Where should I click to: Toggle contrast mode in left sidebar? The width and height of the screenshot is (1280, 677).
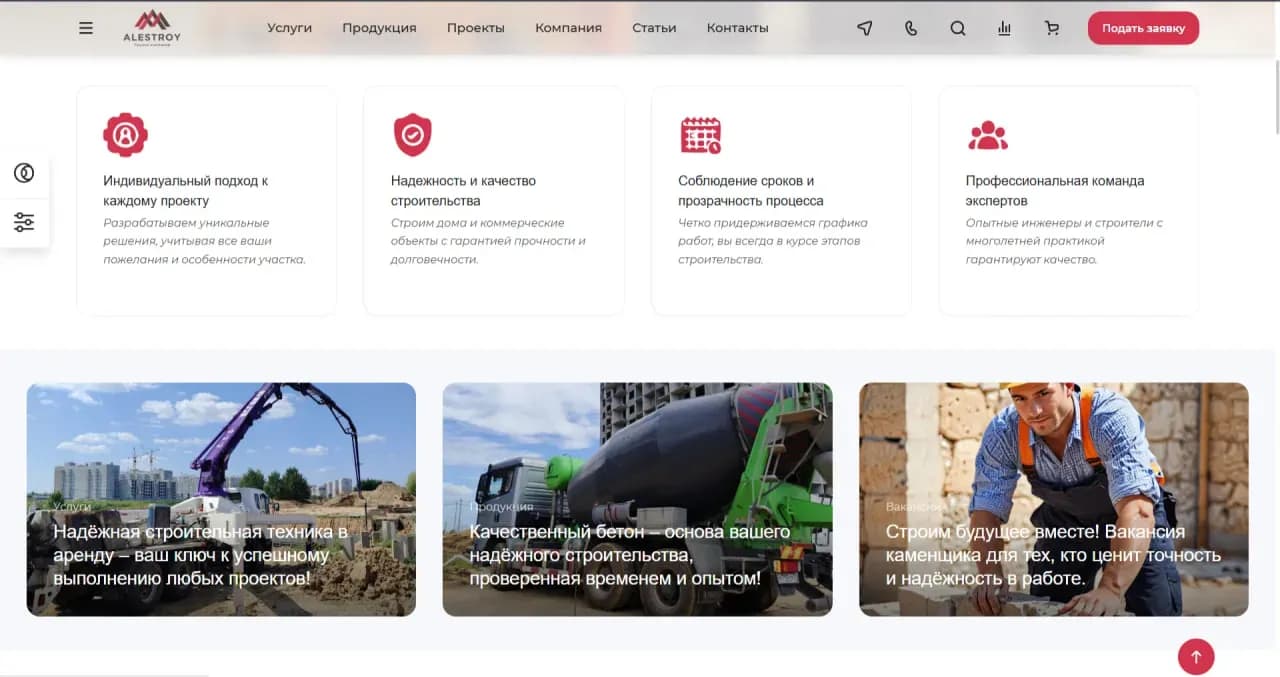point(25,172)
